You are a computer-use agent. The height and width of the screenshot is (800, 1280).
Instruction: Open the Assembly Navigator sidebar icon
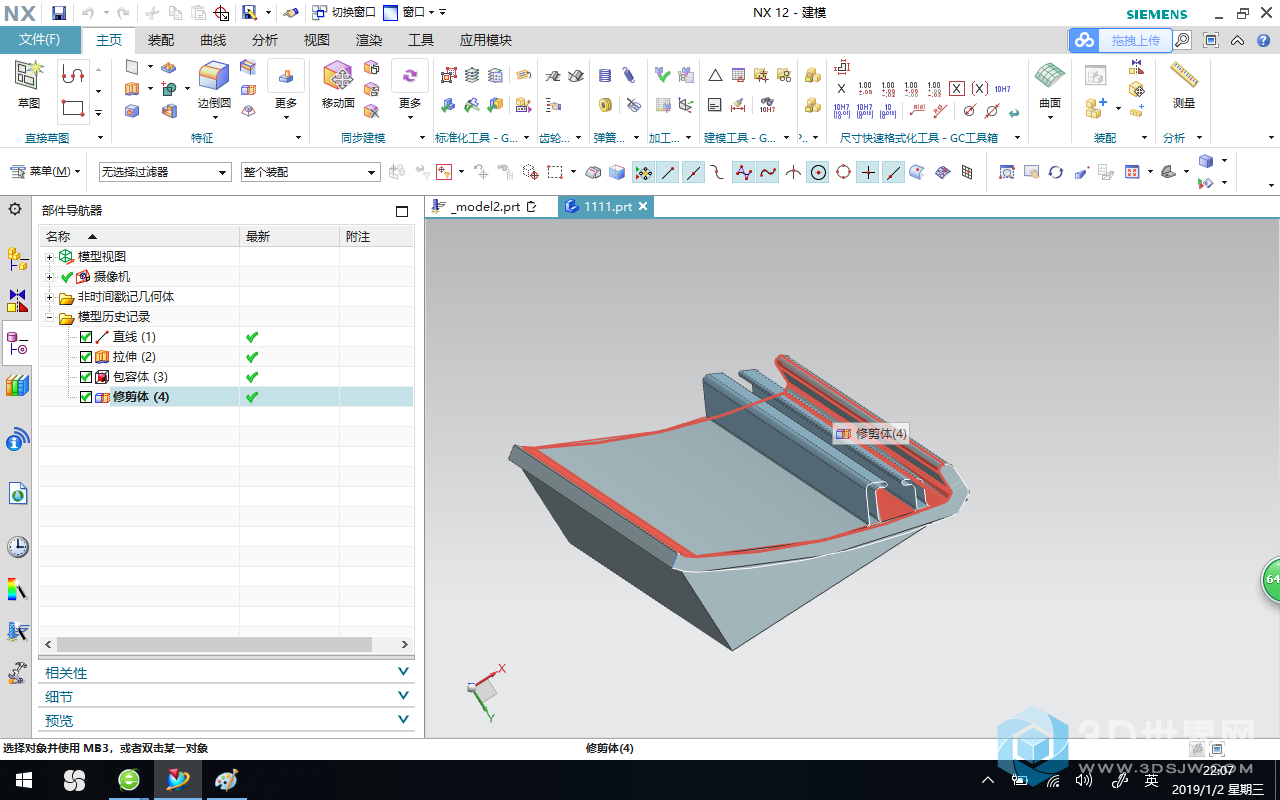17,259
